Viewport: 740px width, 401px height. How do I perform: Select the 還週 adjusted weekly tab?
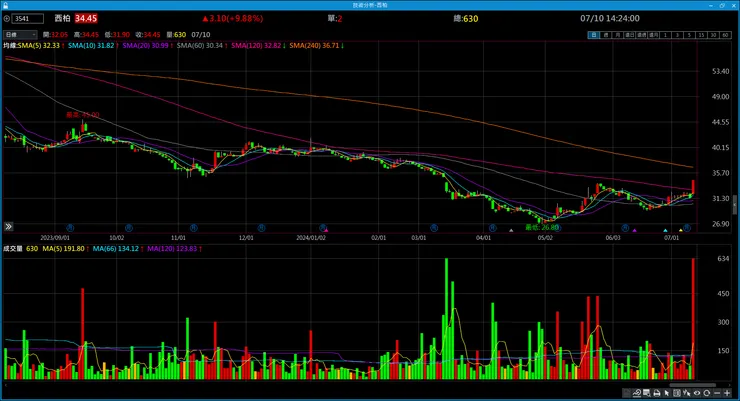pyautogui.click(x=641, y=35)
